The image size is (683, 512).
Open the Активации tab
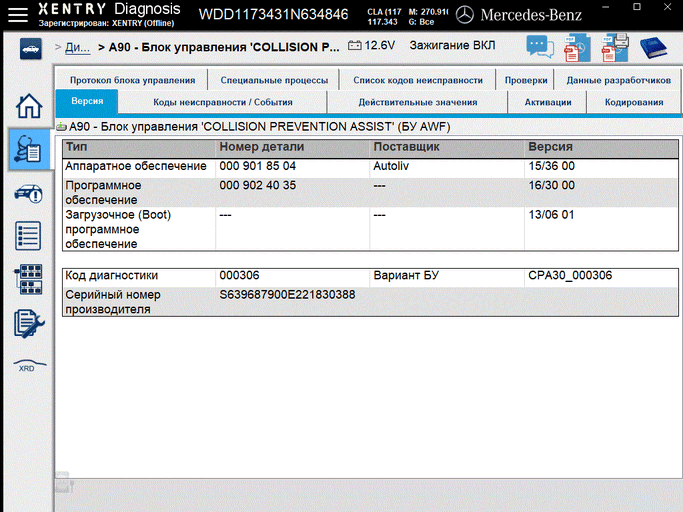point(548,102)
